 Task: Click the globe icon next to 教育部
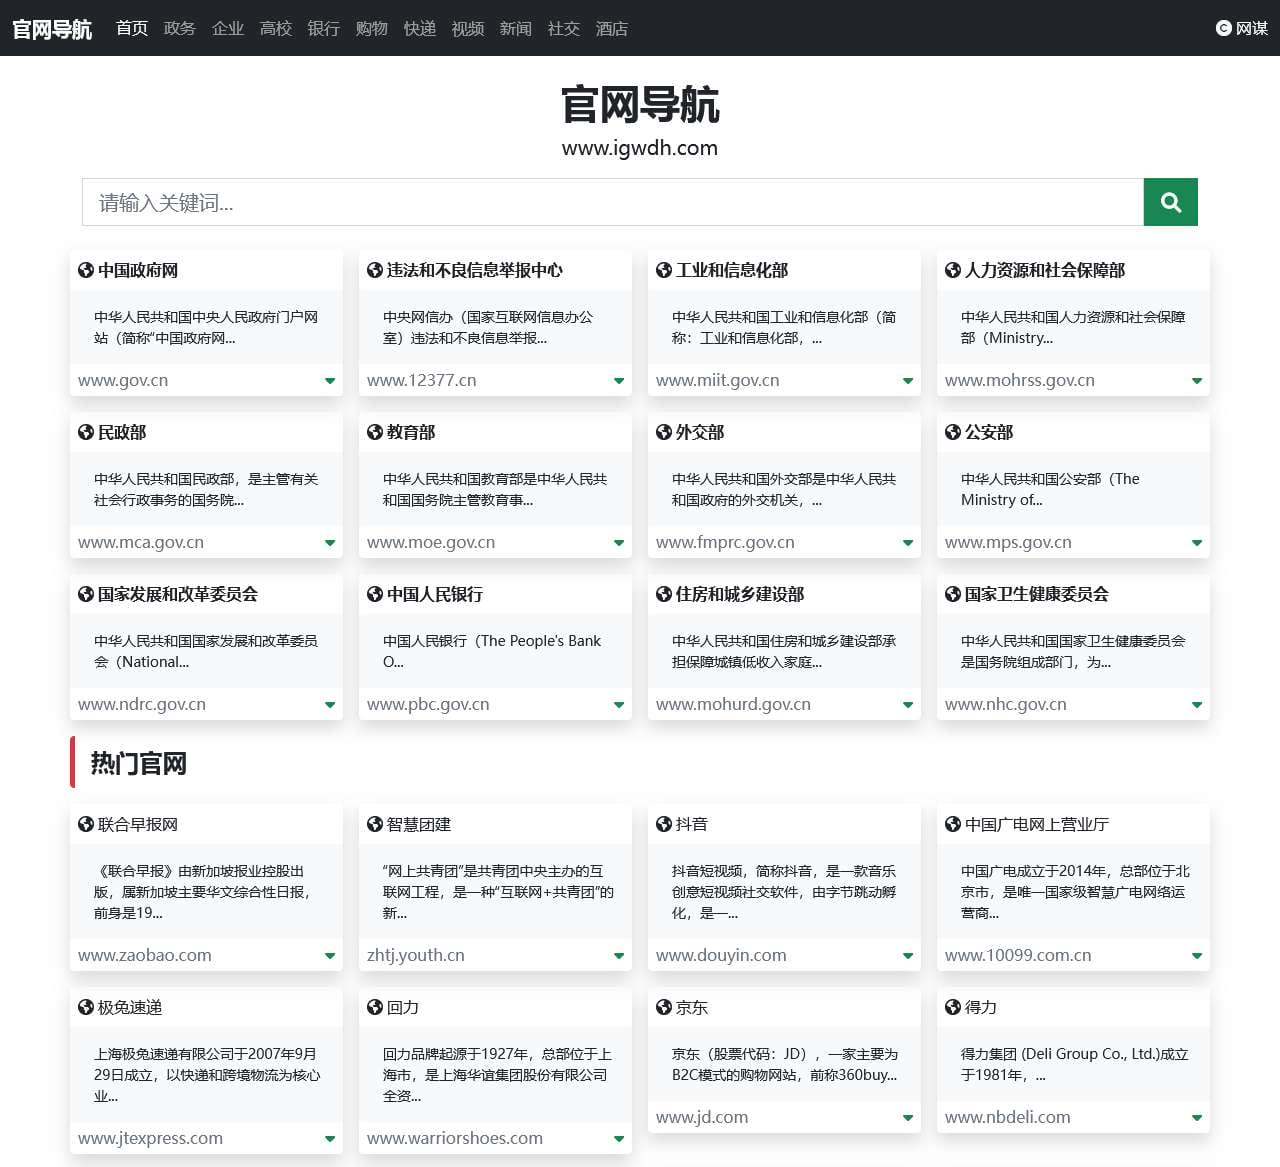pos(373,432)
